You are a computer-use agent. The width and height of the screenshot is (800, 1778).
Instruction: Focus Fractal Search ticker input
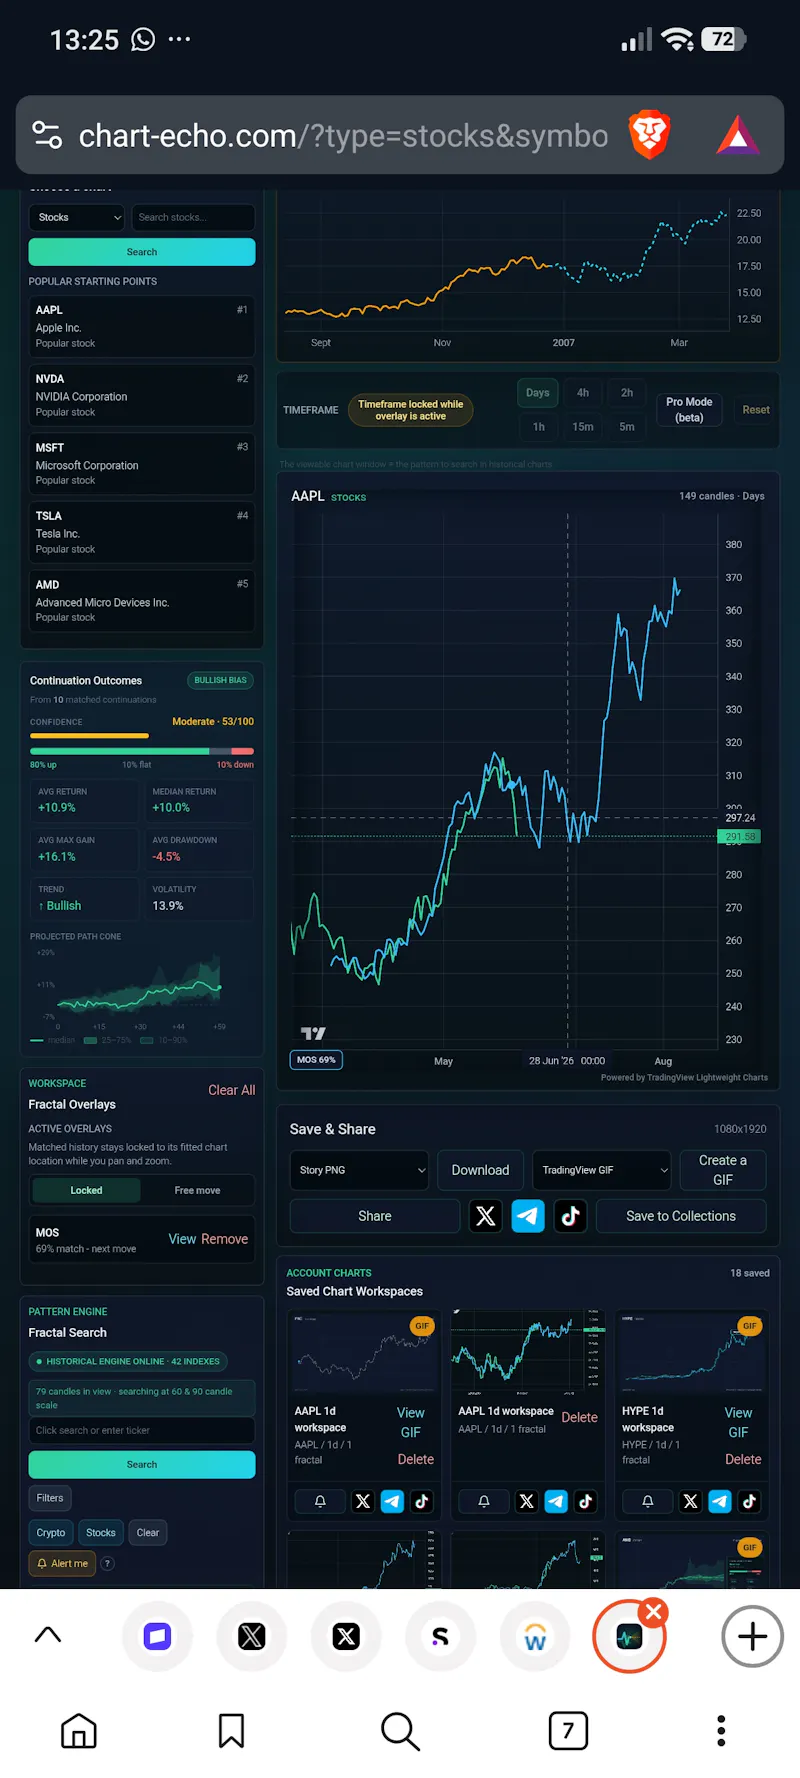142,1430
